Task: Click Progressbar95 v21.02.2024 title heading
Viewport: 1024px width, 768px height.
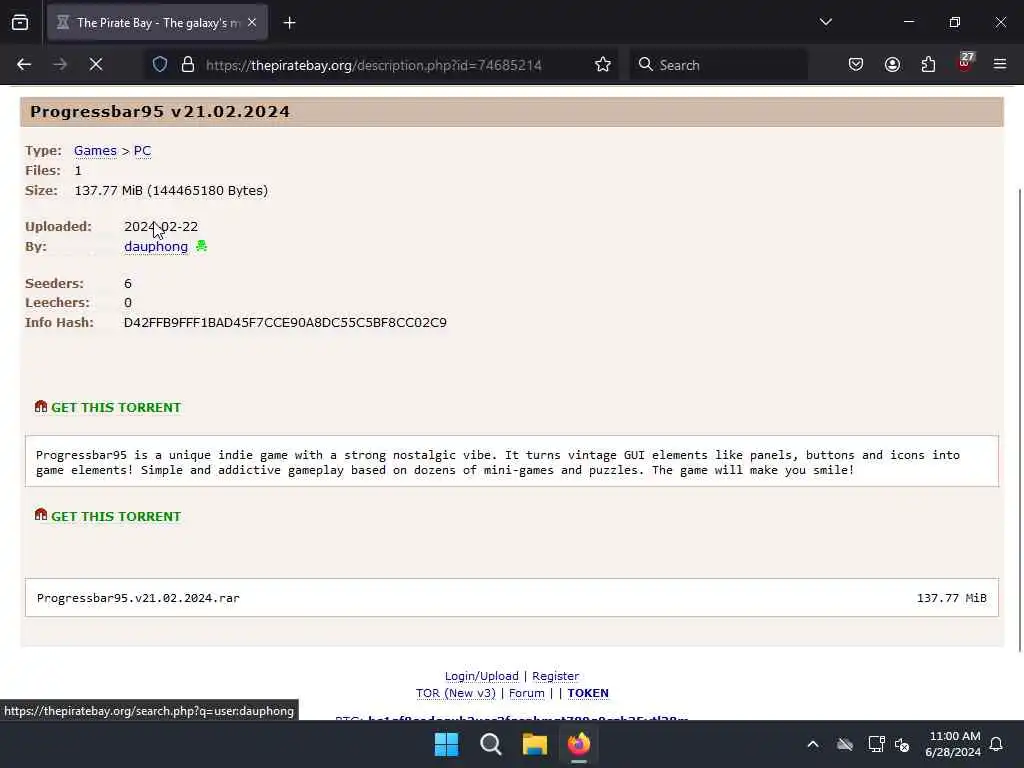Action: pos(160,112)
